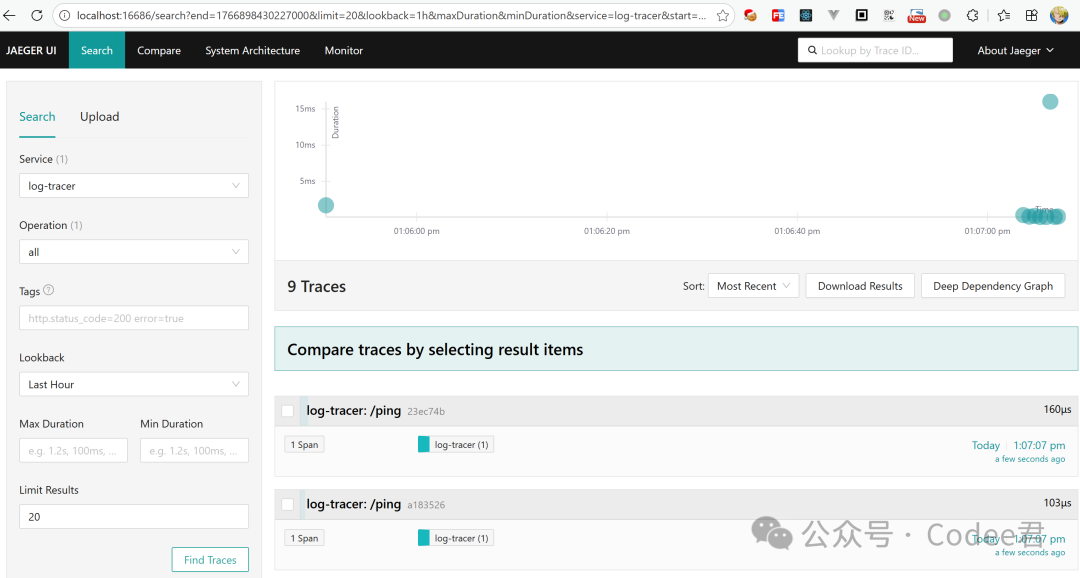1080x578 pixels.
Task: Click the 9 Traces heading
Action: tap(317, 287)
